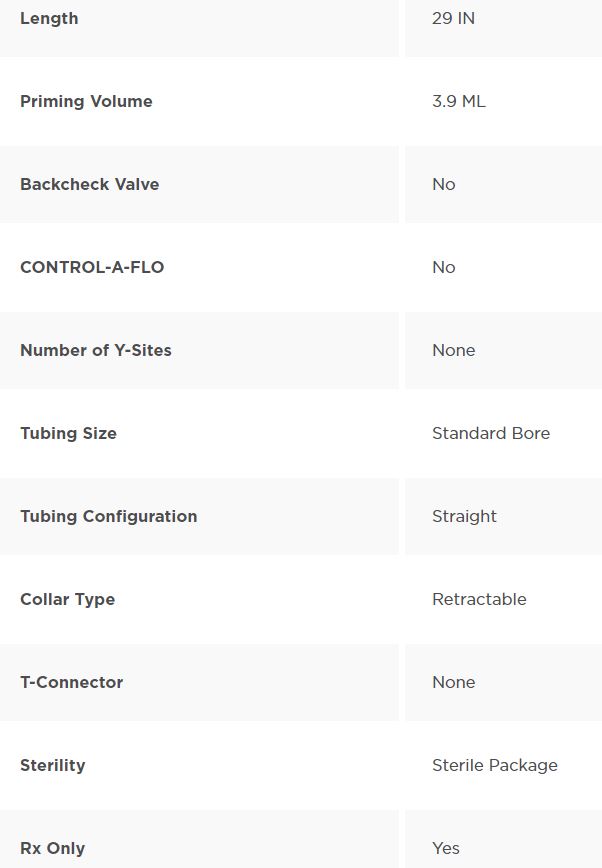Select the Rx Only label
Viewport: 602px width, 868px height.
53,849
